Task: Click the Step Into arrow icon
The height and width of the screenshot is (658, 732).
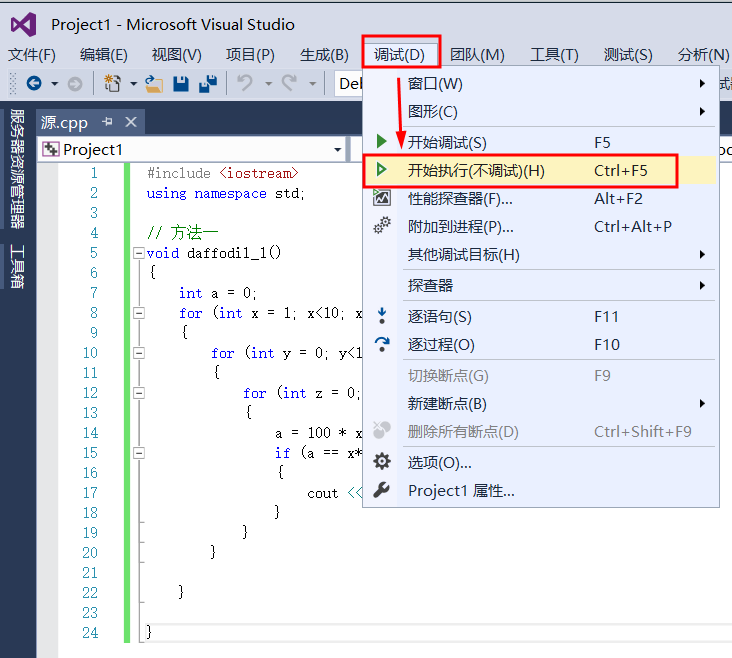Action: (382, 316)
